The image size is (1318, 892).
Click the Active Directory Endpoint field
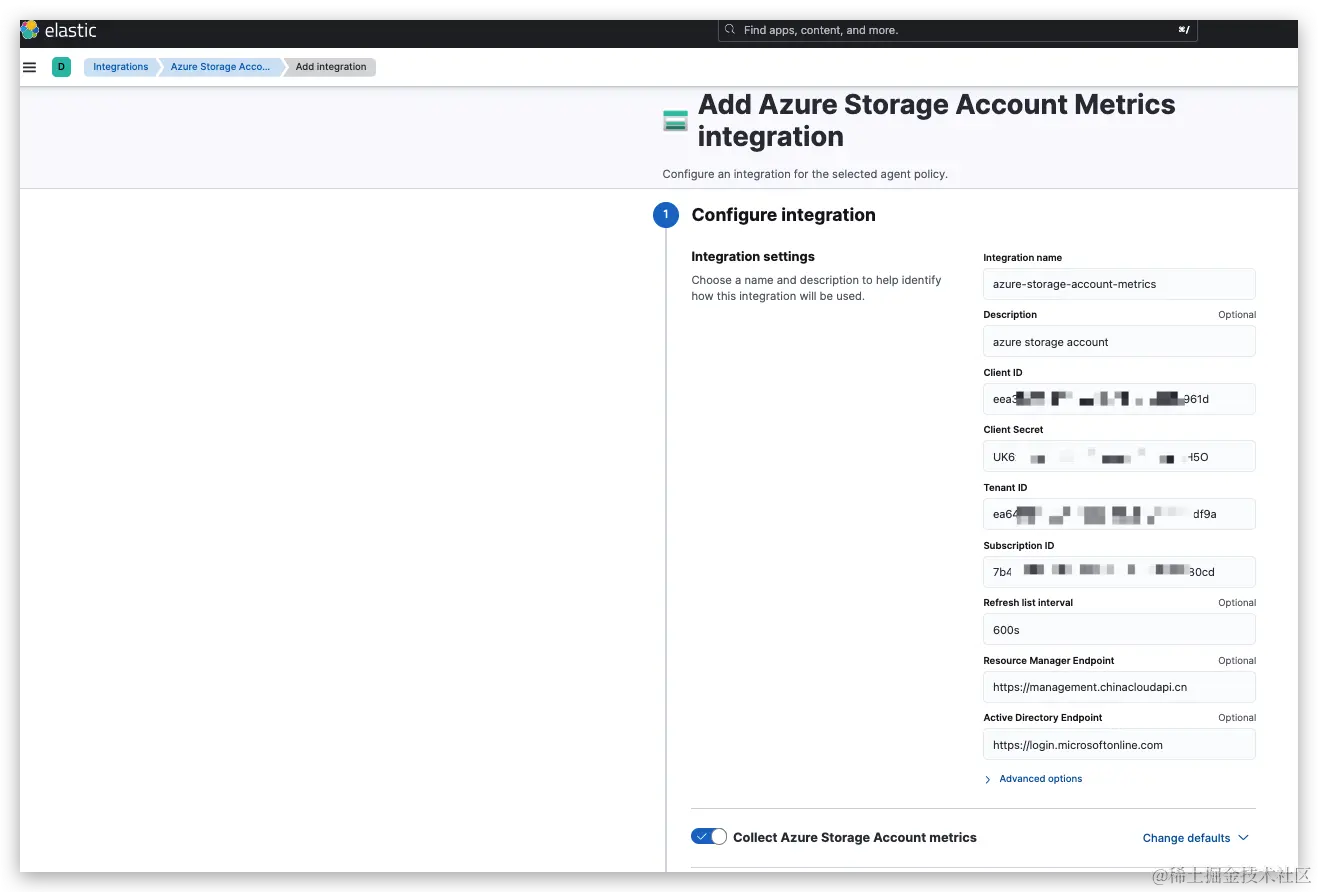pos(1118,745)
